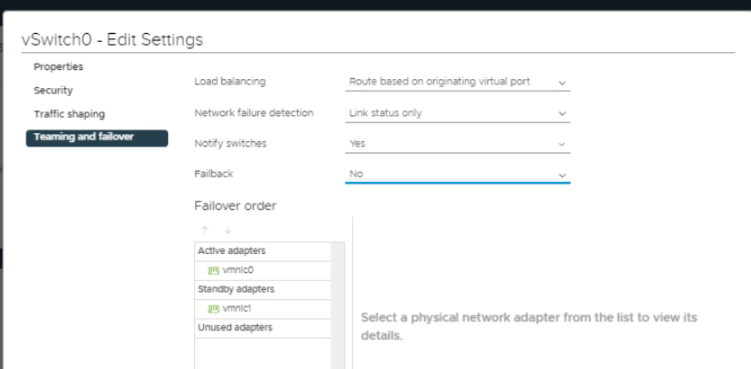This screenshot has height=369, width=751.
Task: Open the Load balancing dropdown
Action: 457,82
